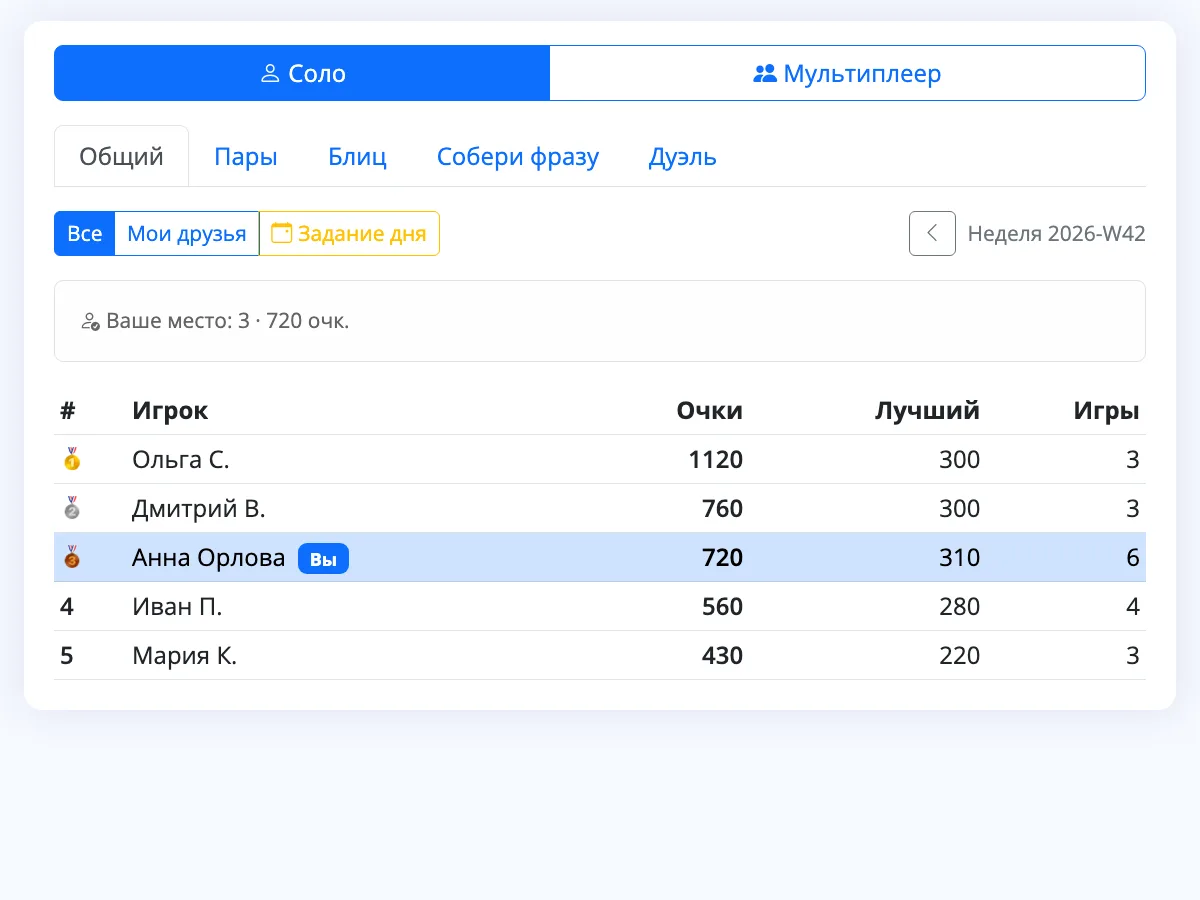The height and width of the screenshot is (900, 1200).
Task: Click the Лучший column header
Action: click(927, 410)
